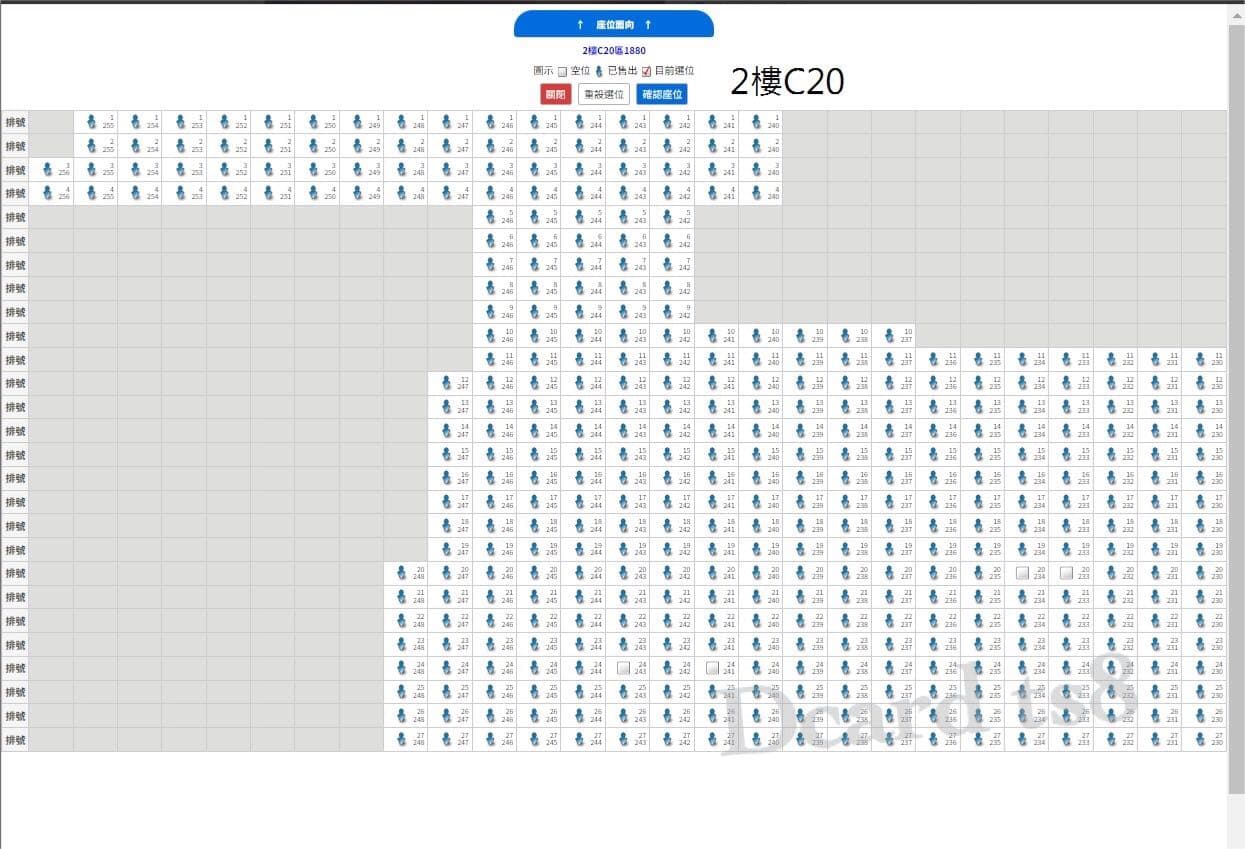Image resolution: width=1245 pixels, height=849 pixels.
Task: Select empty seat row 20 number 233
Action: [1067, 573]
